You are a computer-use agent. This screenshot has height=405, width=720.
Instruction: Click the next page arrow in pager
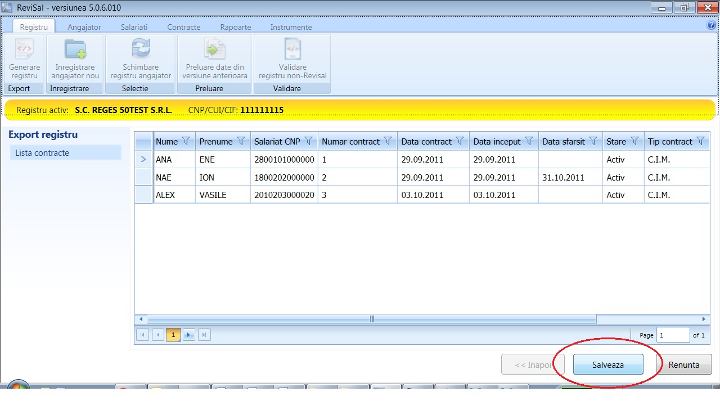(x=189, y=334)
